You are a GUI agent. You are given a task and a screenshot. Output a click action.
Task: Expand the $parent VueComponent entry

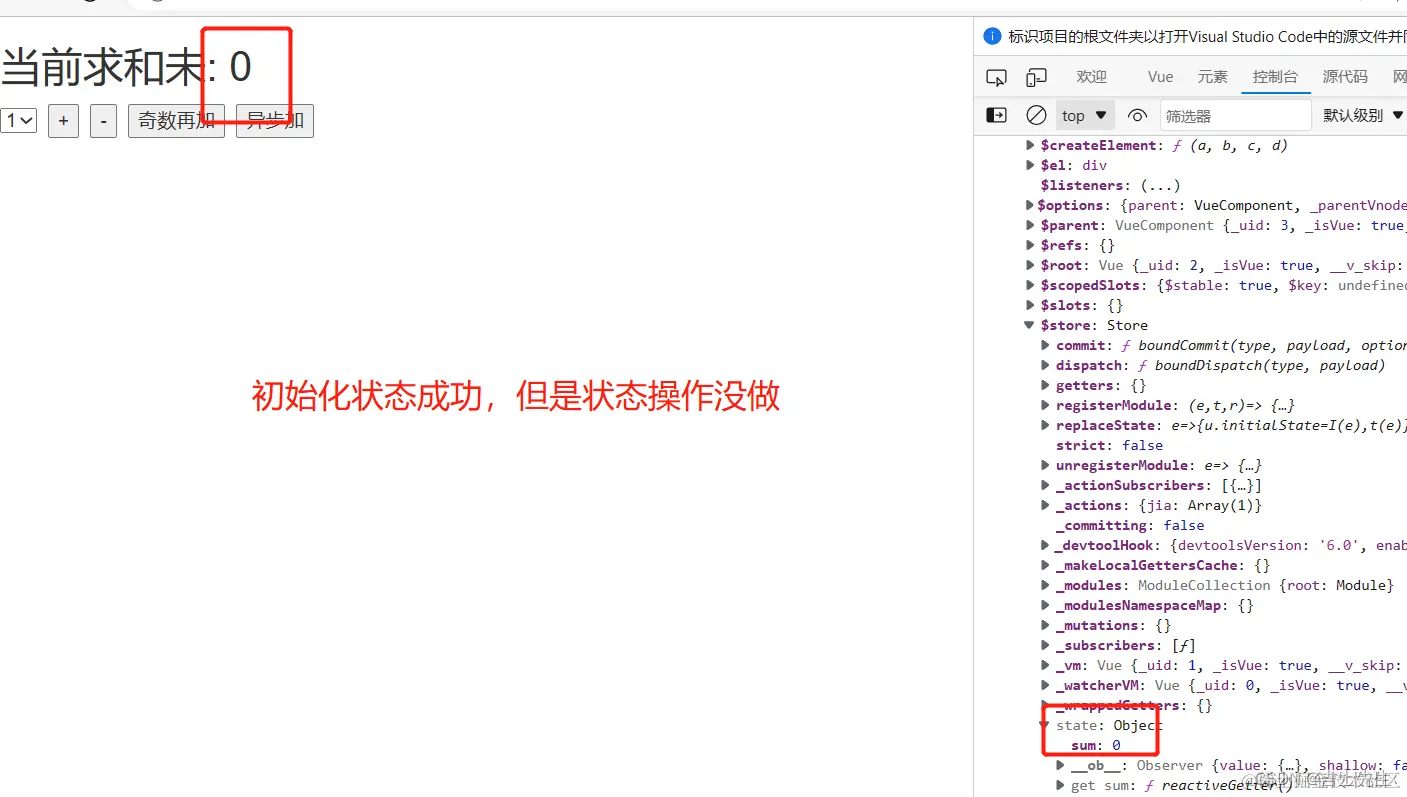click(1031, 225)
